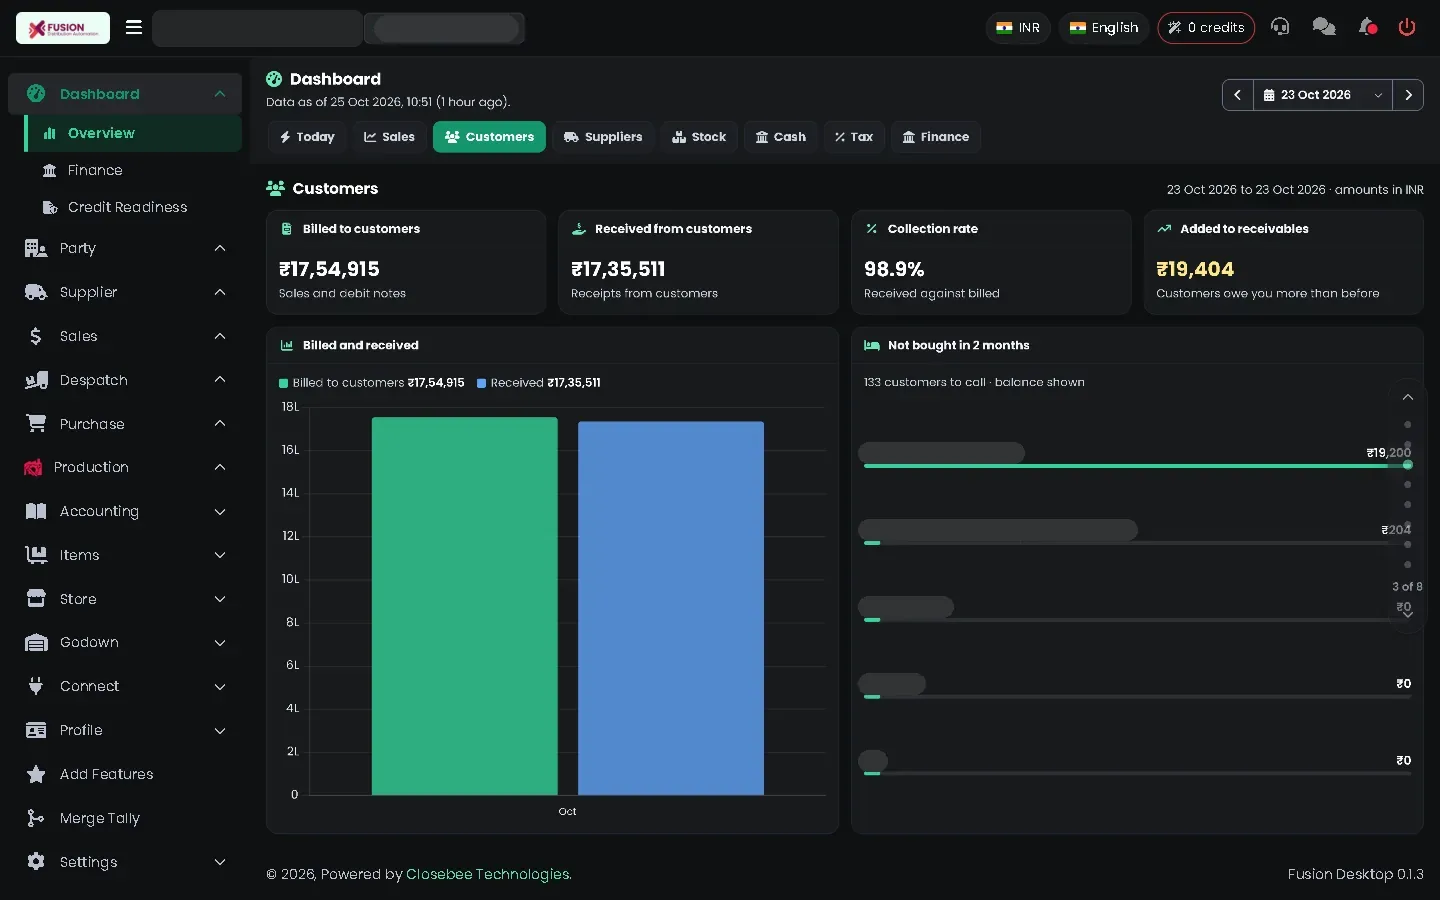Open the 23 Oct 2026 date dropdown
The image size is (1440, 900).
click(1323, 95)
